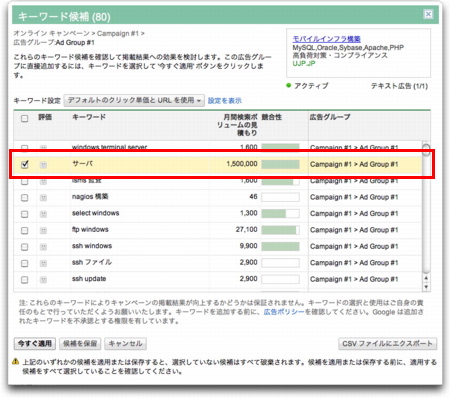450x398 pixels.
Task: Click rating face icon for ssh ファイル row
Action: [43, 263]
